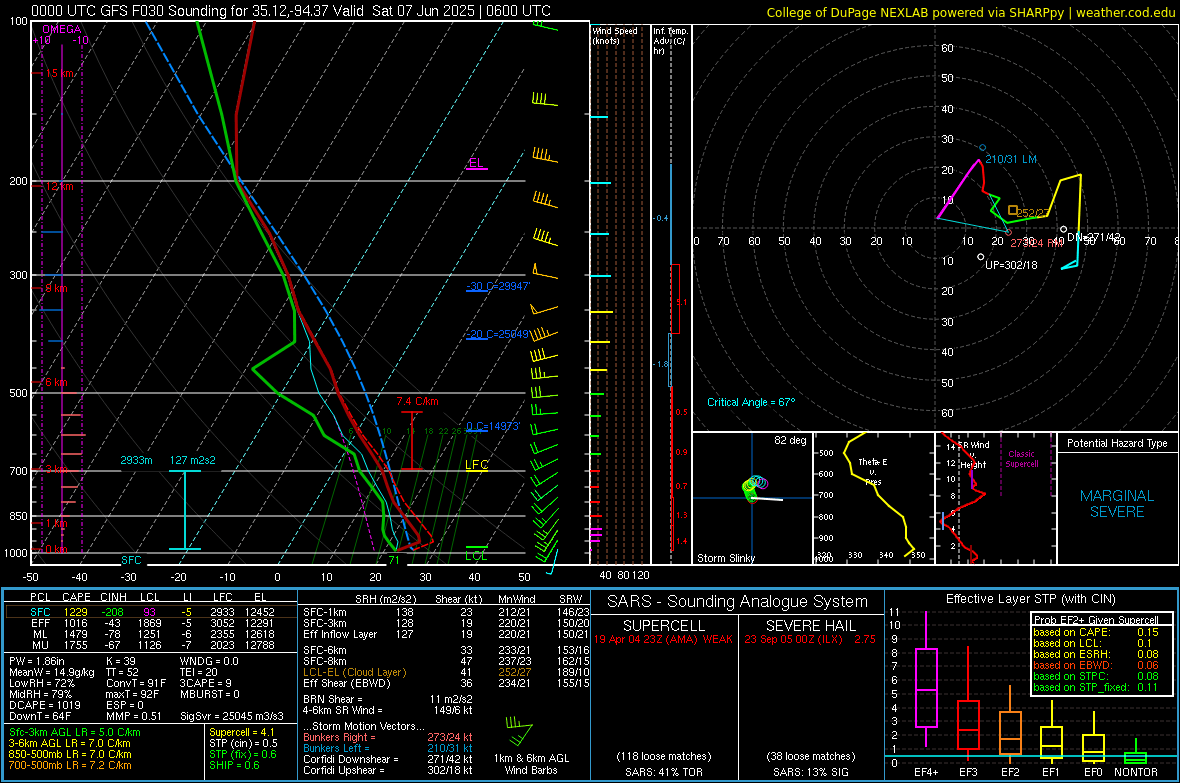
Task: Click the 'Critical Angle = 67°' text
Action: tap(751, 402)
